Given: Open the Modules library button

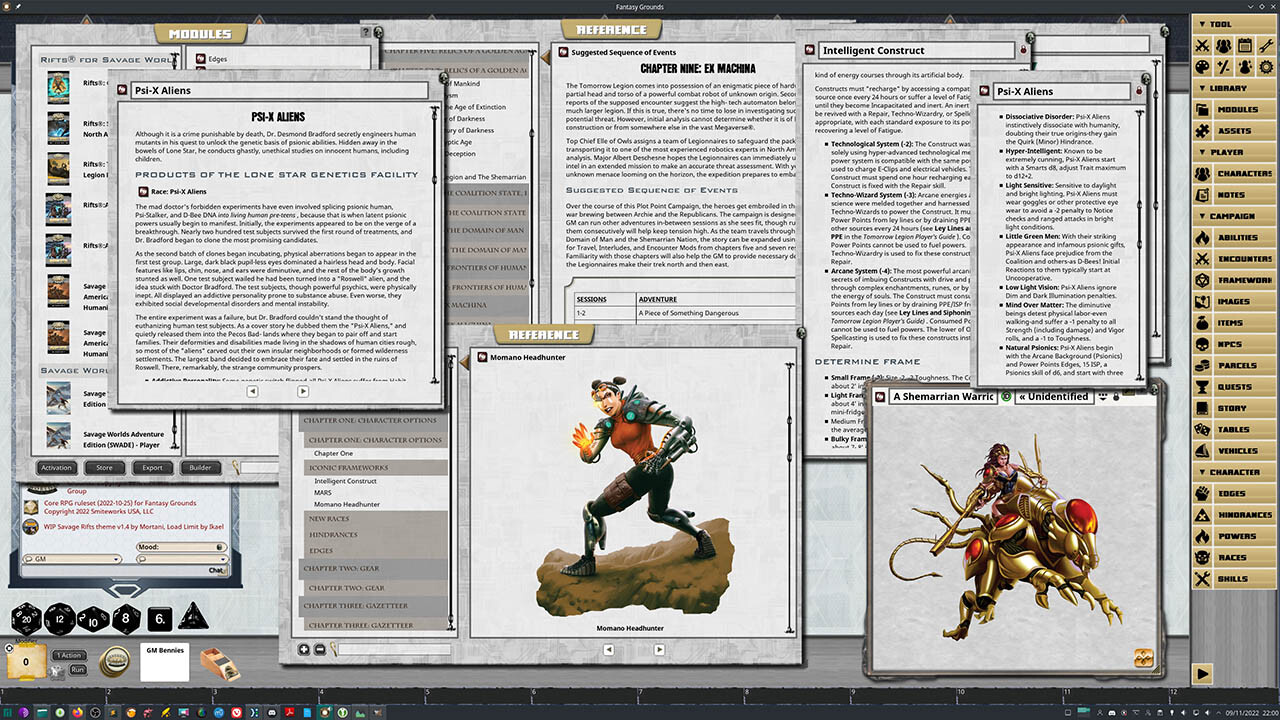Looking at the screenshot, I should coord(1236,110).
